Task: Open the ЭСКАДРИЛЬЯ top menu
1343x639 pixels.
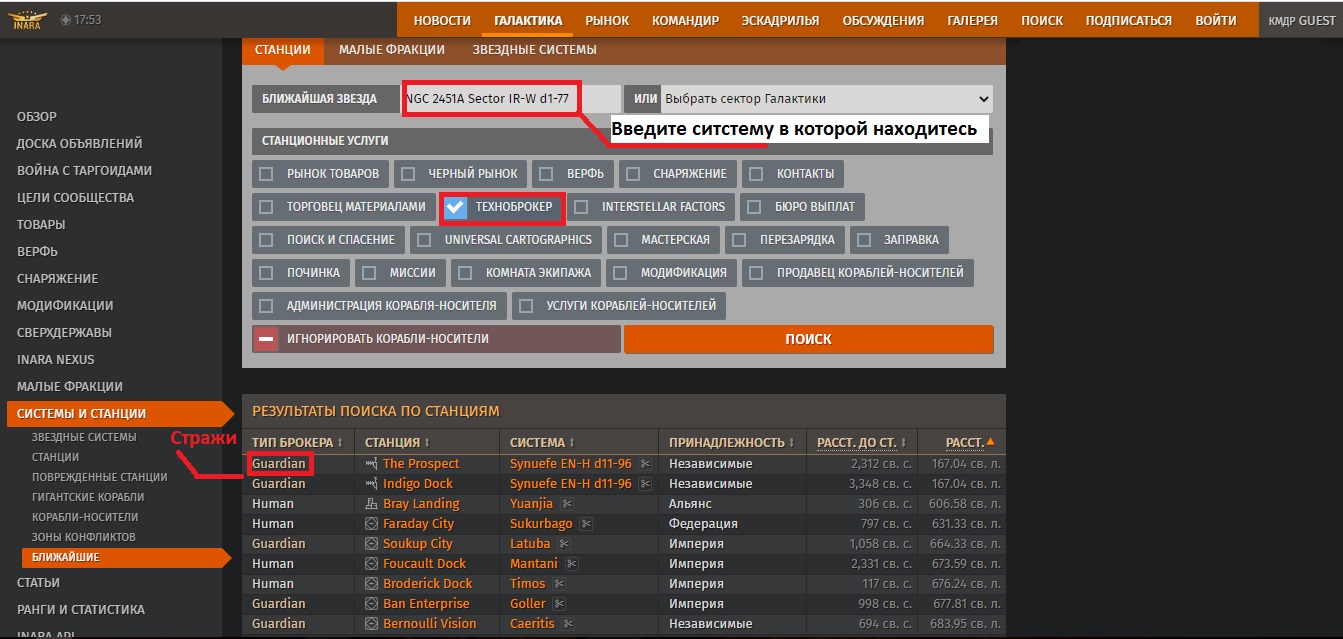Action: tap(780, 20)
